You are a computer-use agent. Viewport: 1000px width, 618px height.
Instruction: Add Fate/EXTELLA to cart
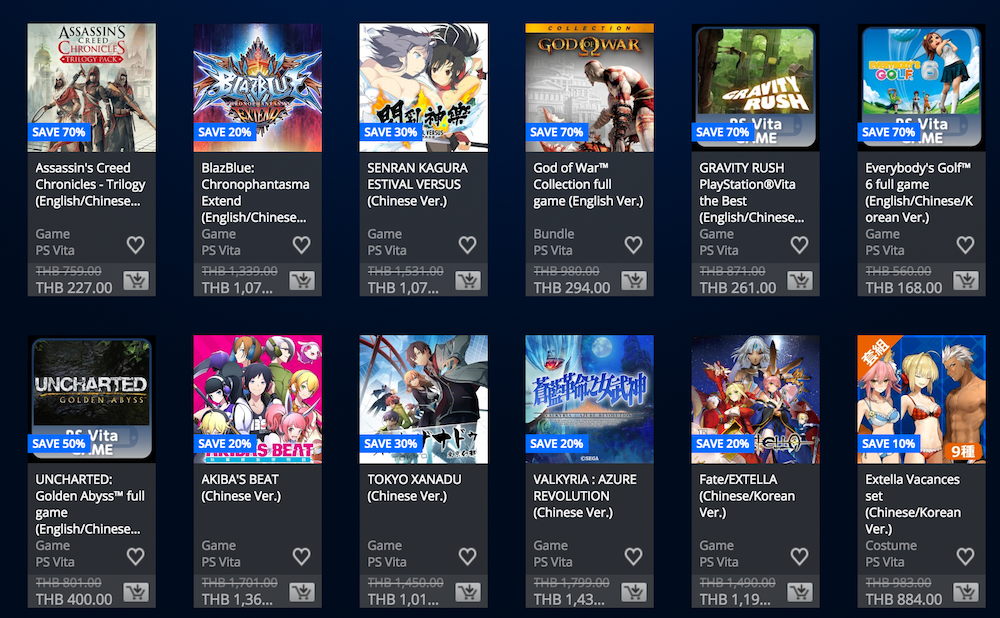[x=800, y=592]
